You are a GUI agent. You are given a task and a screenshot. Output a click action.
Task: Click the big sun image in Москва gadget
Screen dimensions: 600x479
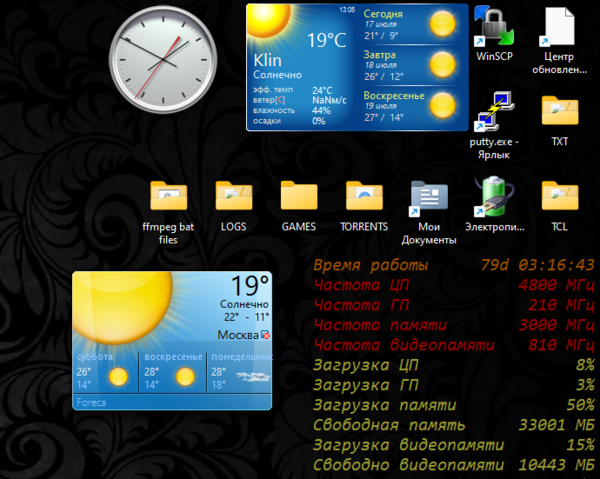123,308
